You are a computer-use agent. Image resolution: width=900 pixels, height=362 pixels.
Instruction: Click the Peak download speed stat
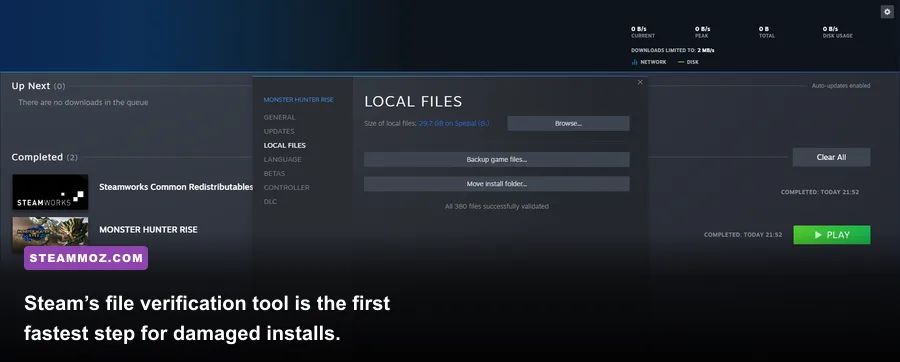pos(703,32)
